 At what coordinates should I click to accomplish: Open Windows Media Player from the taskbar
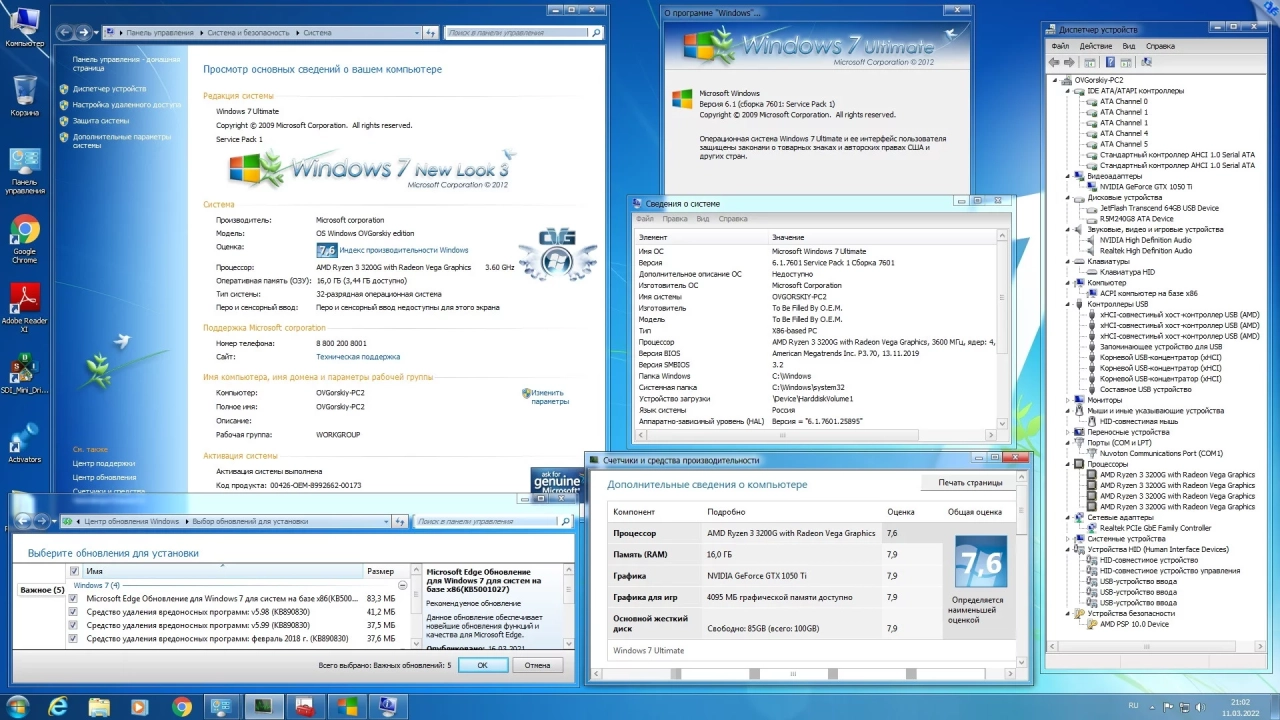coord(140,707)
